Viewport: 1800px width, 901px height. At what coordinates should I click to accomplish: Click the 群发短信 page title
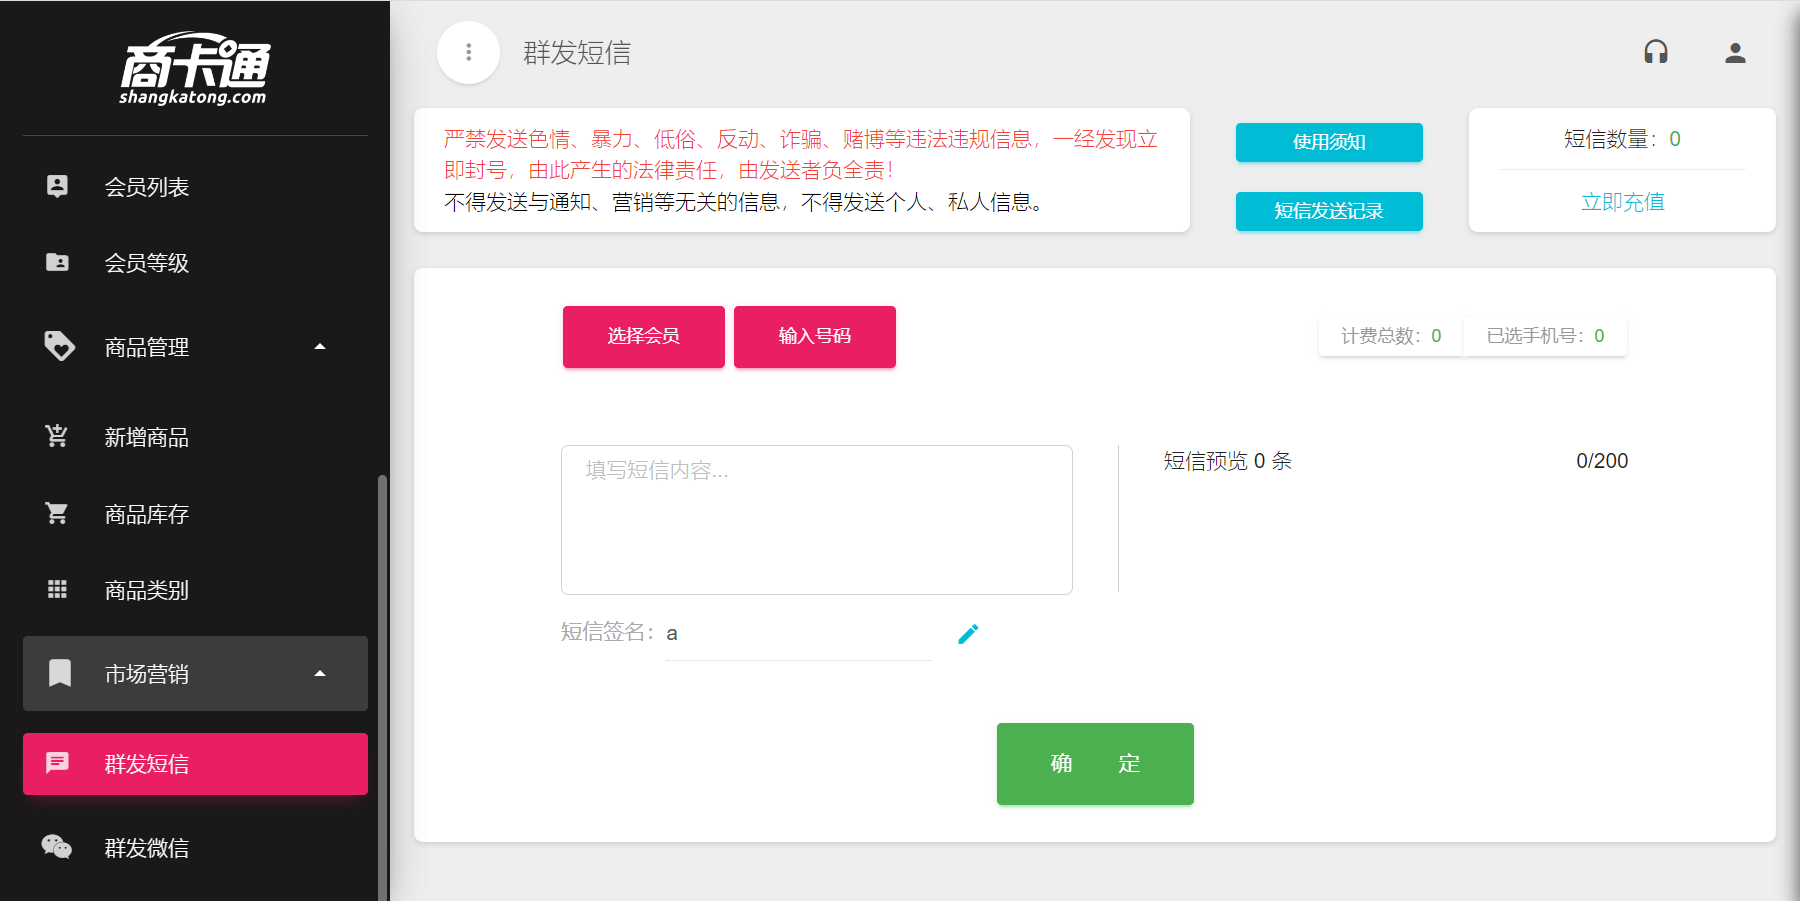coord(577,53)
